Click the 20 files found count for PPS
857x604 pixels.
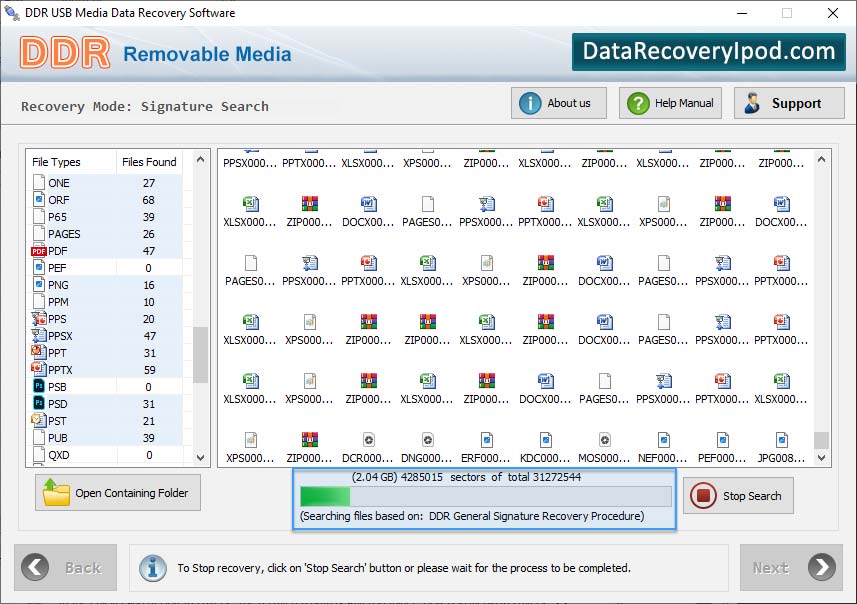[149, 319]
